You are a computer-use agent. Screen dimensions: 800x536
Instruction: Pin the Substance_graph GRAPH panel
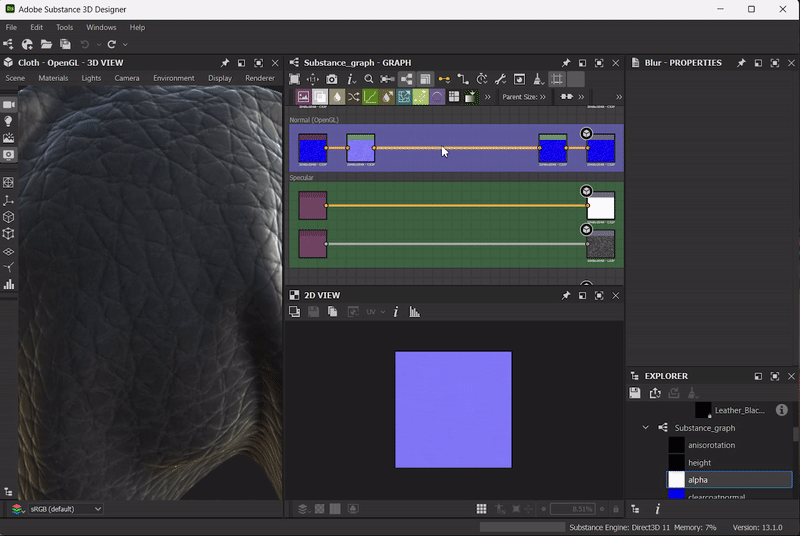click(566, 63)
